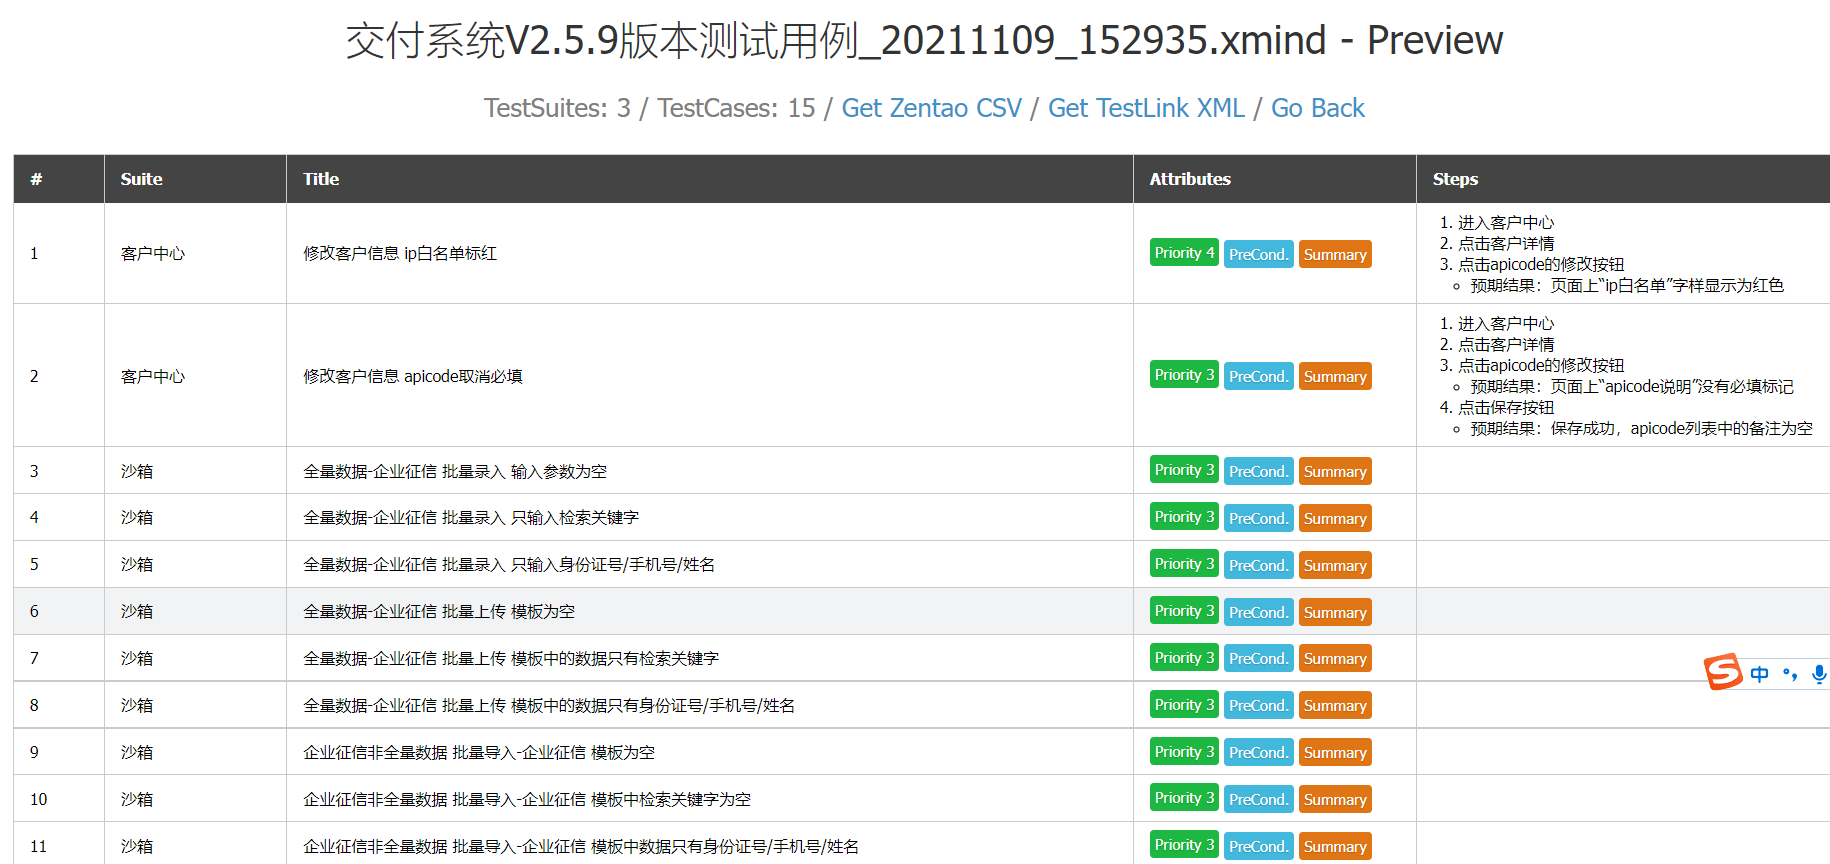Open the Get TestLink XML link
Viewport: 1830px width, 864px height.
(1146, 108)
